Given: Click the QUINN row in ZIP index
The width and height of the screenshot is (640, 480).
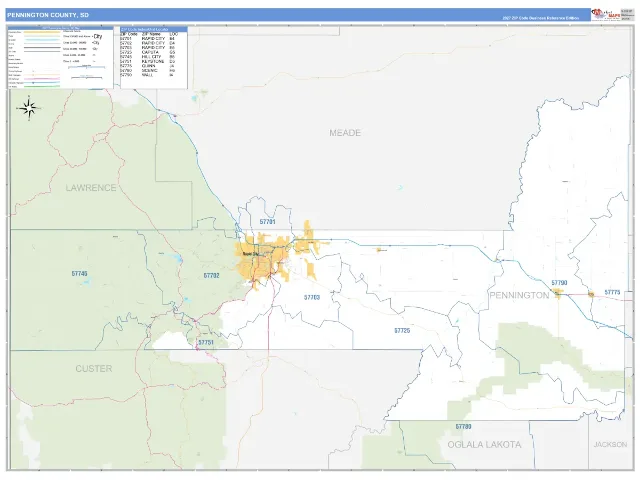Looking at the screenshot, I should click(x=148, y=66).
